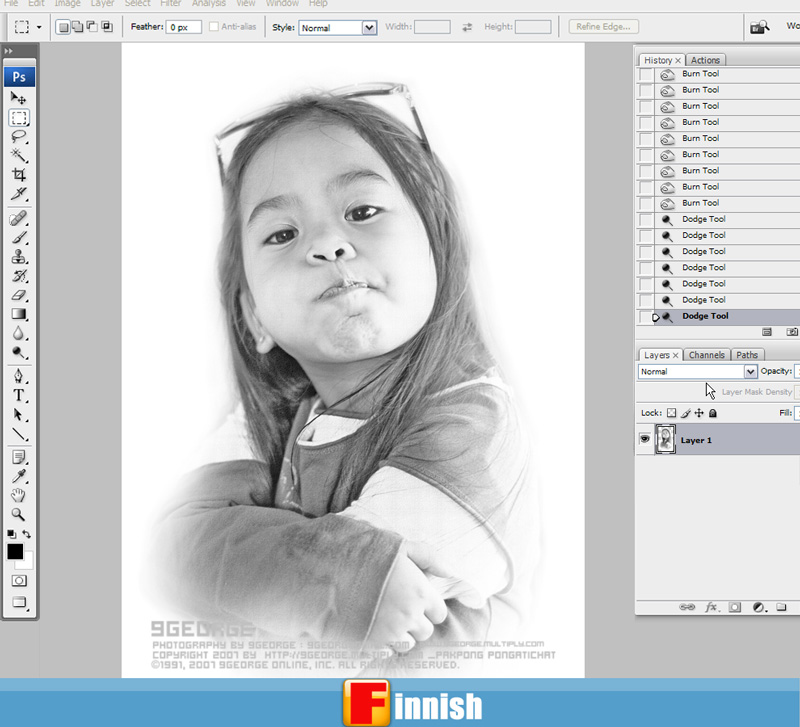Select the Magic Wand tool
This screenshot has height=727, width=800.
click(x=18, y=156)
